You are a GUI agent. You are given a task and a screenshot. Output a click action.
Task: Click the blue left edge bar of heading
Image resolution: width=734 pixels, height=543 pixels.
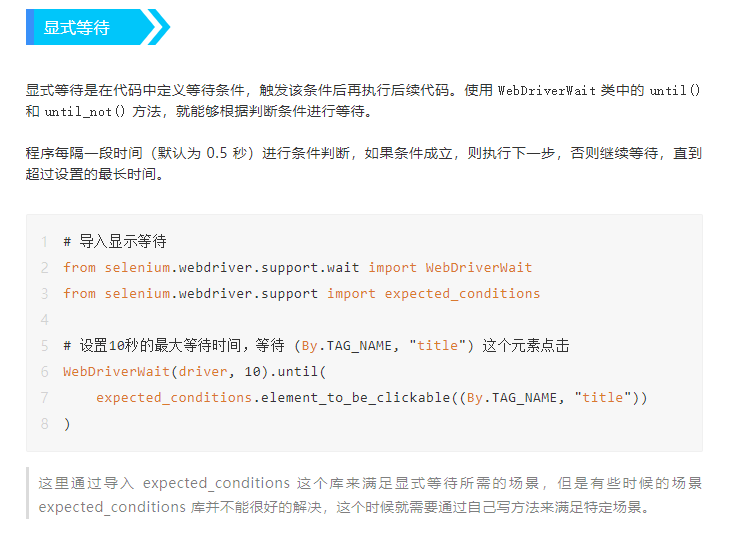tap(30, 27)
